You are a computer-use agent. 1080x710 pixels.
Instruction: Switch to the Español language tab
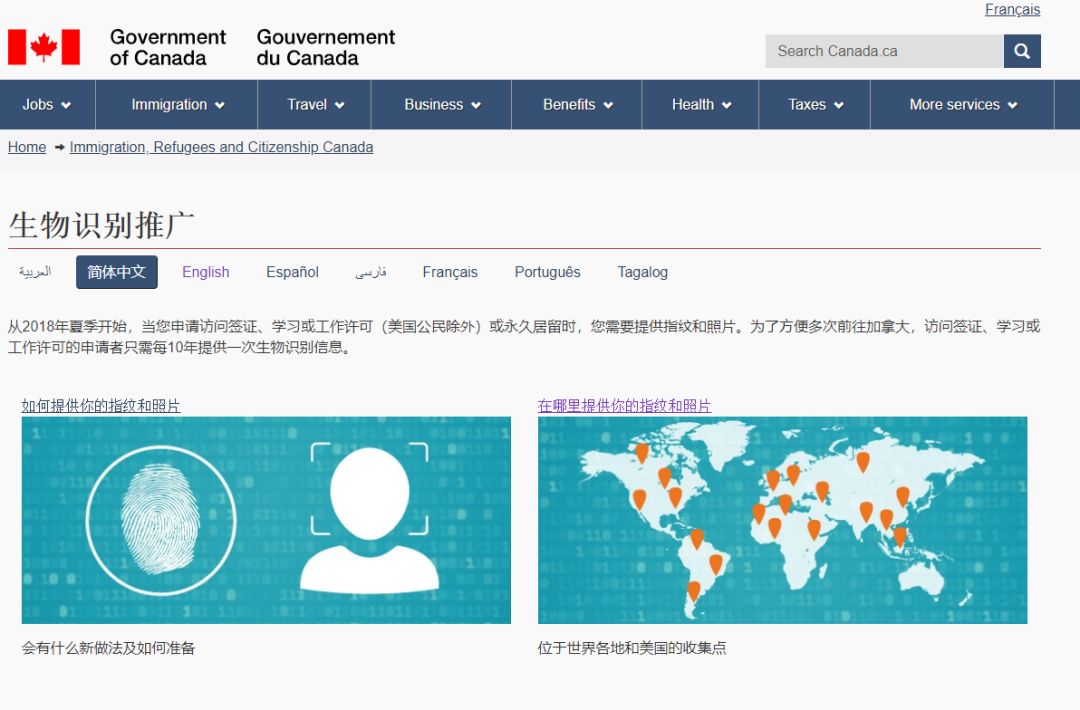pyautogui.click(x=292, y=272)
